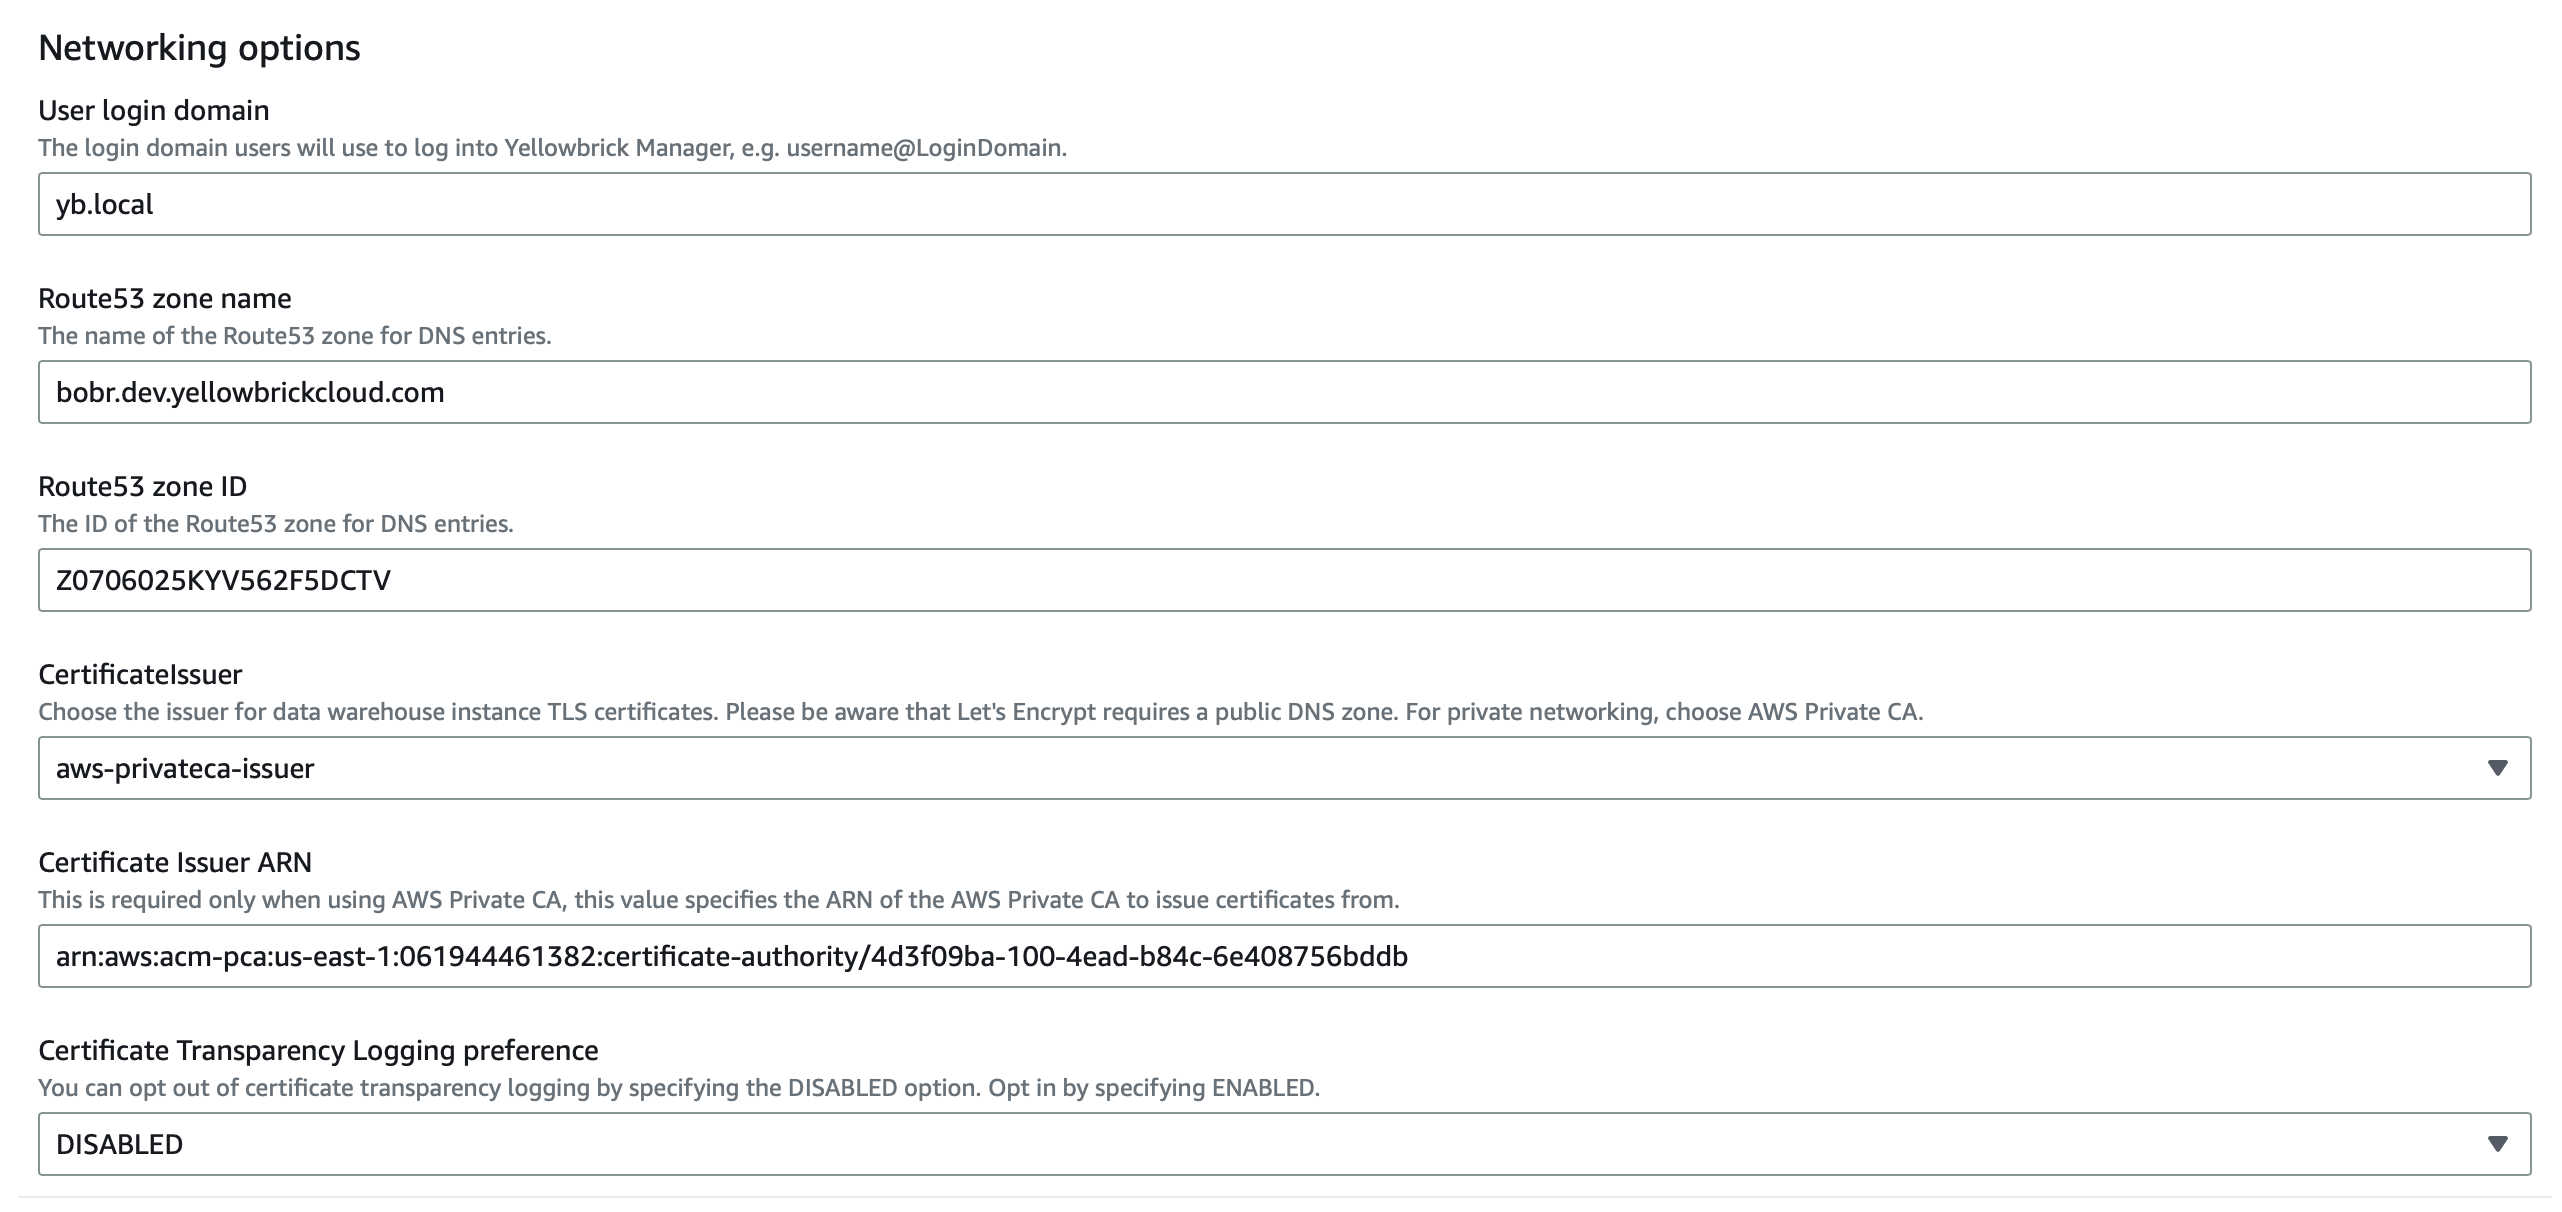Click 'The ID of the Route53 zone' description

click(x=276, y=524)
